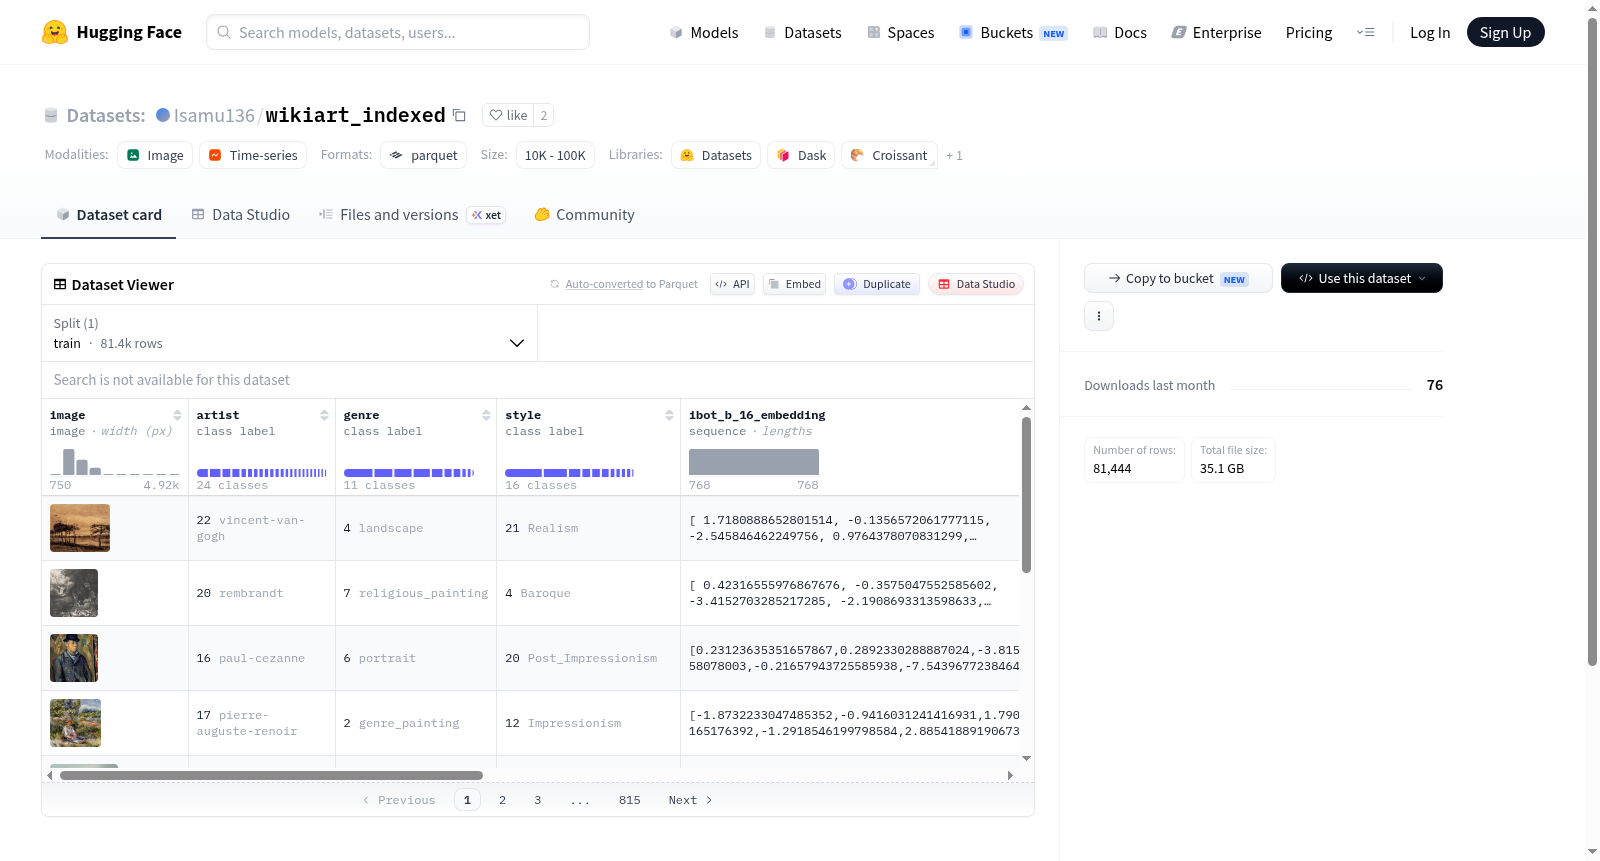Click the artist class distribution bar
Viewport: 1600px width, 861px height.
pyautogui.click(x=262, y=472)
